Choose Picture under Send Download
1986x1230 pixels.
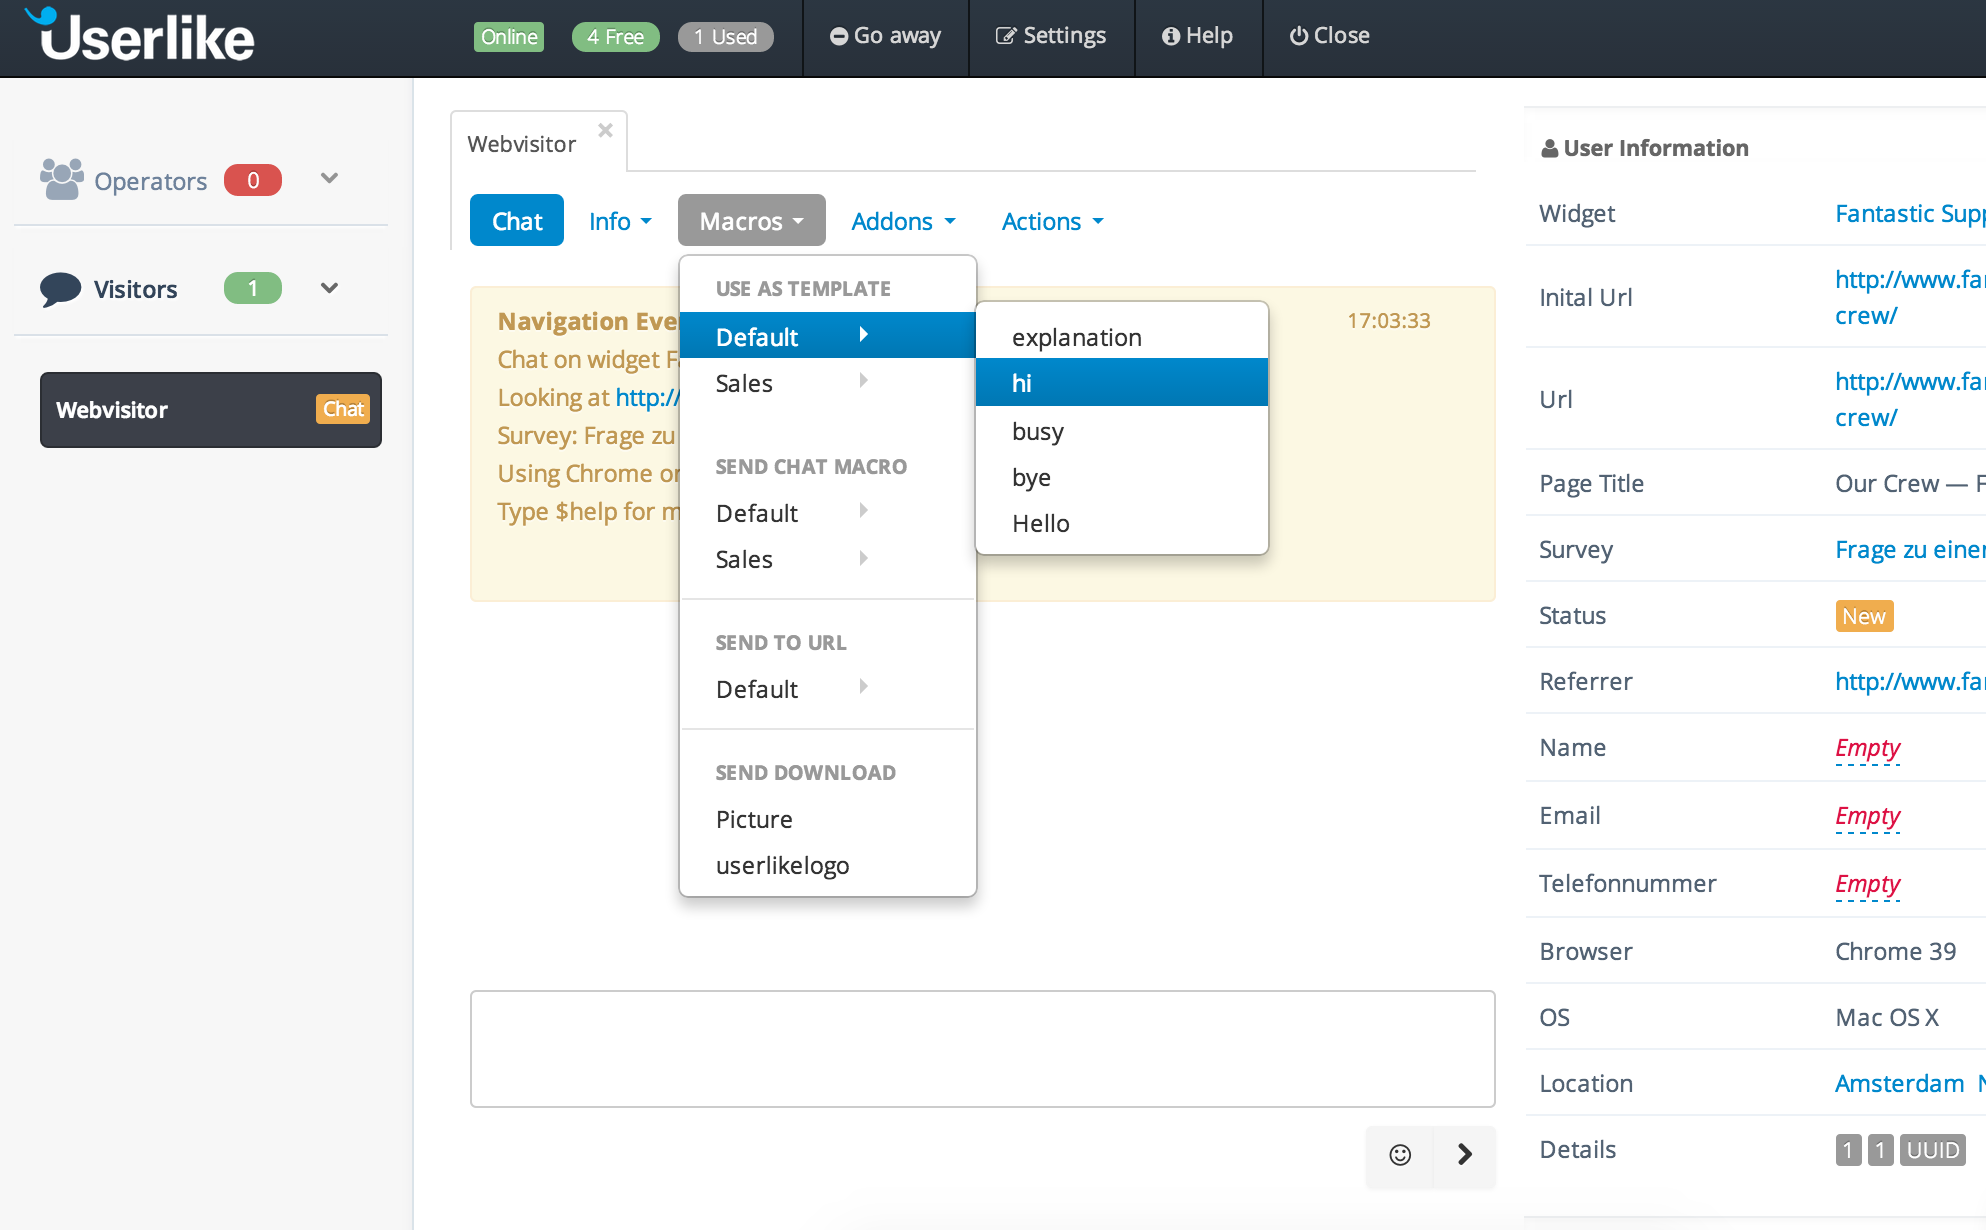[x=827, y=819]
